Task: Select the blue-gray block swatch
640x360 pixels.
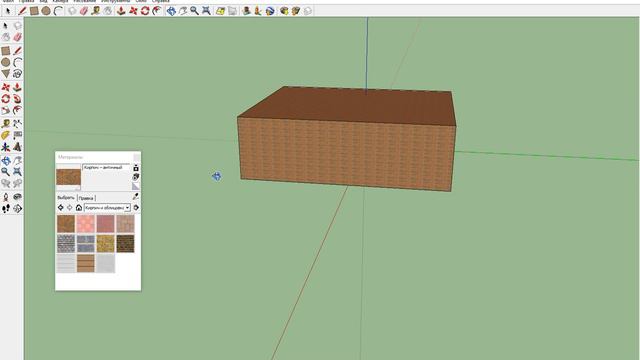Action: click(x=86, y=244)
